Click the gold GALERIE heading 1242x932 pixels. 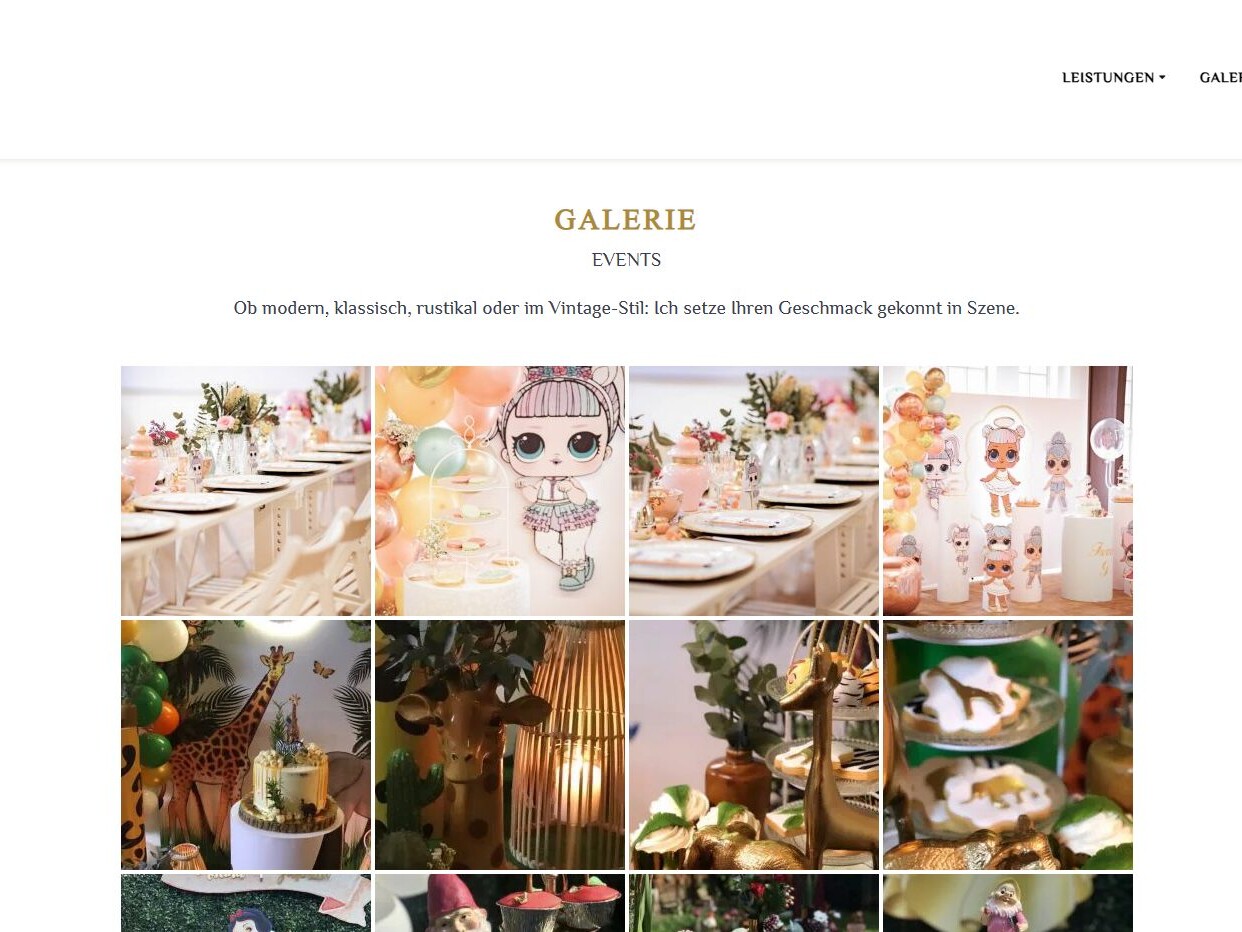(625, 220)
